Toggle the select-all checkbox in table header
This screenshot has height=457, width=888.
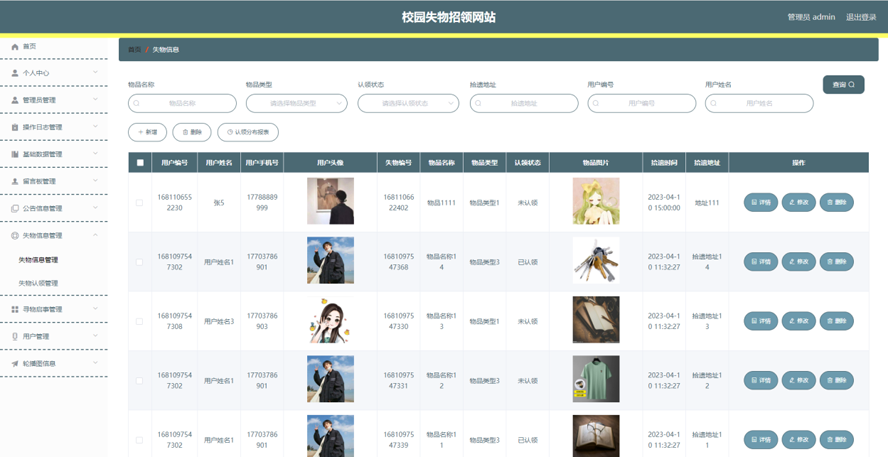pos(140,162)
